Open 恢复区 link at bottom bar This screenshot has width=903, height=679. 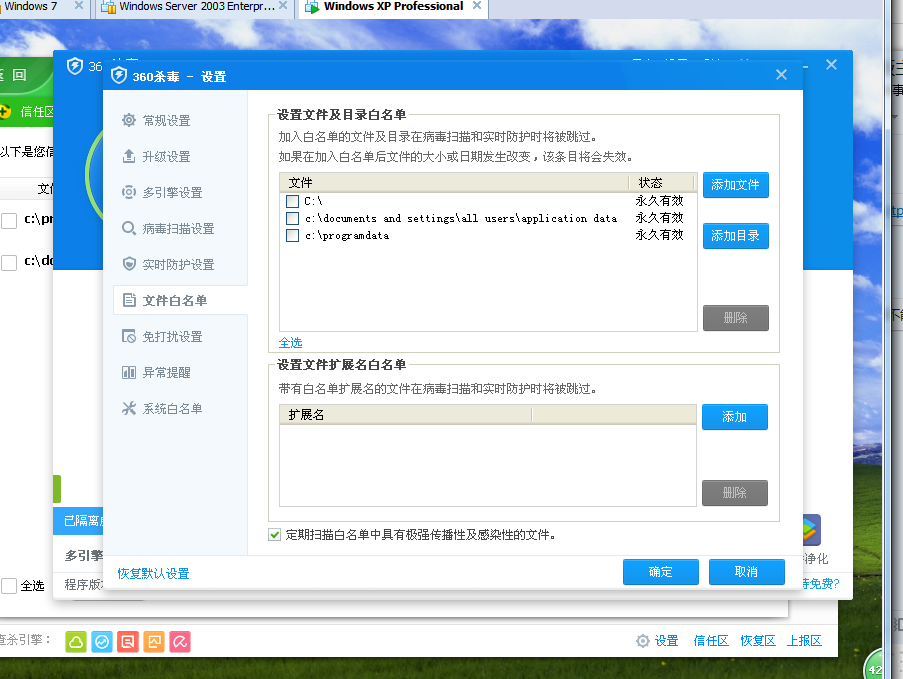tap(757, 640)
